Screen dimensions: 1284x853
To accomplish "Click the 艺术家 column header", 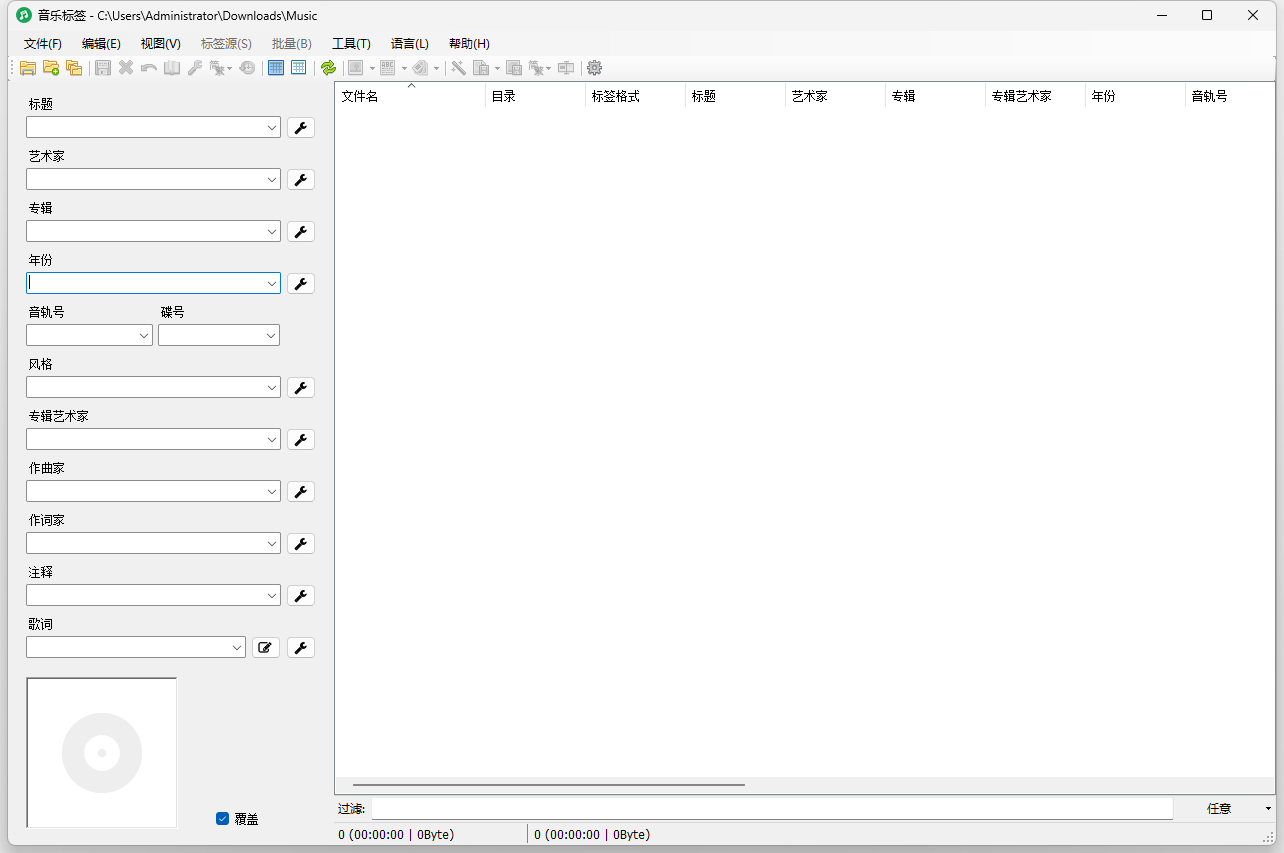I will click(835, 97).
